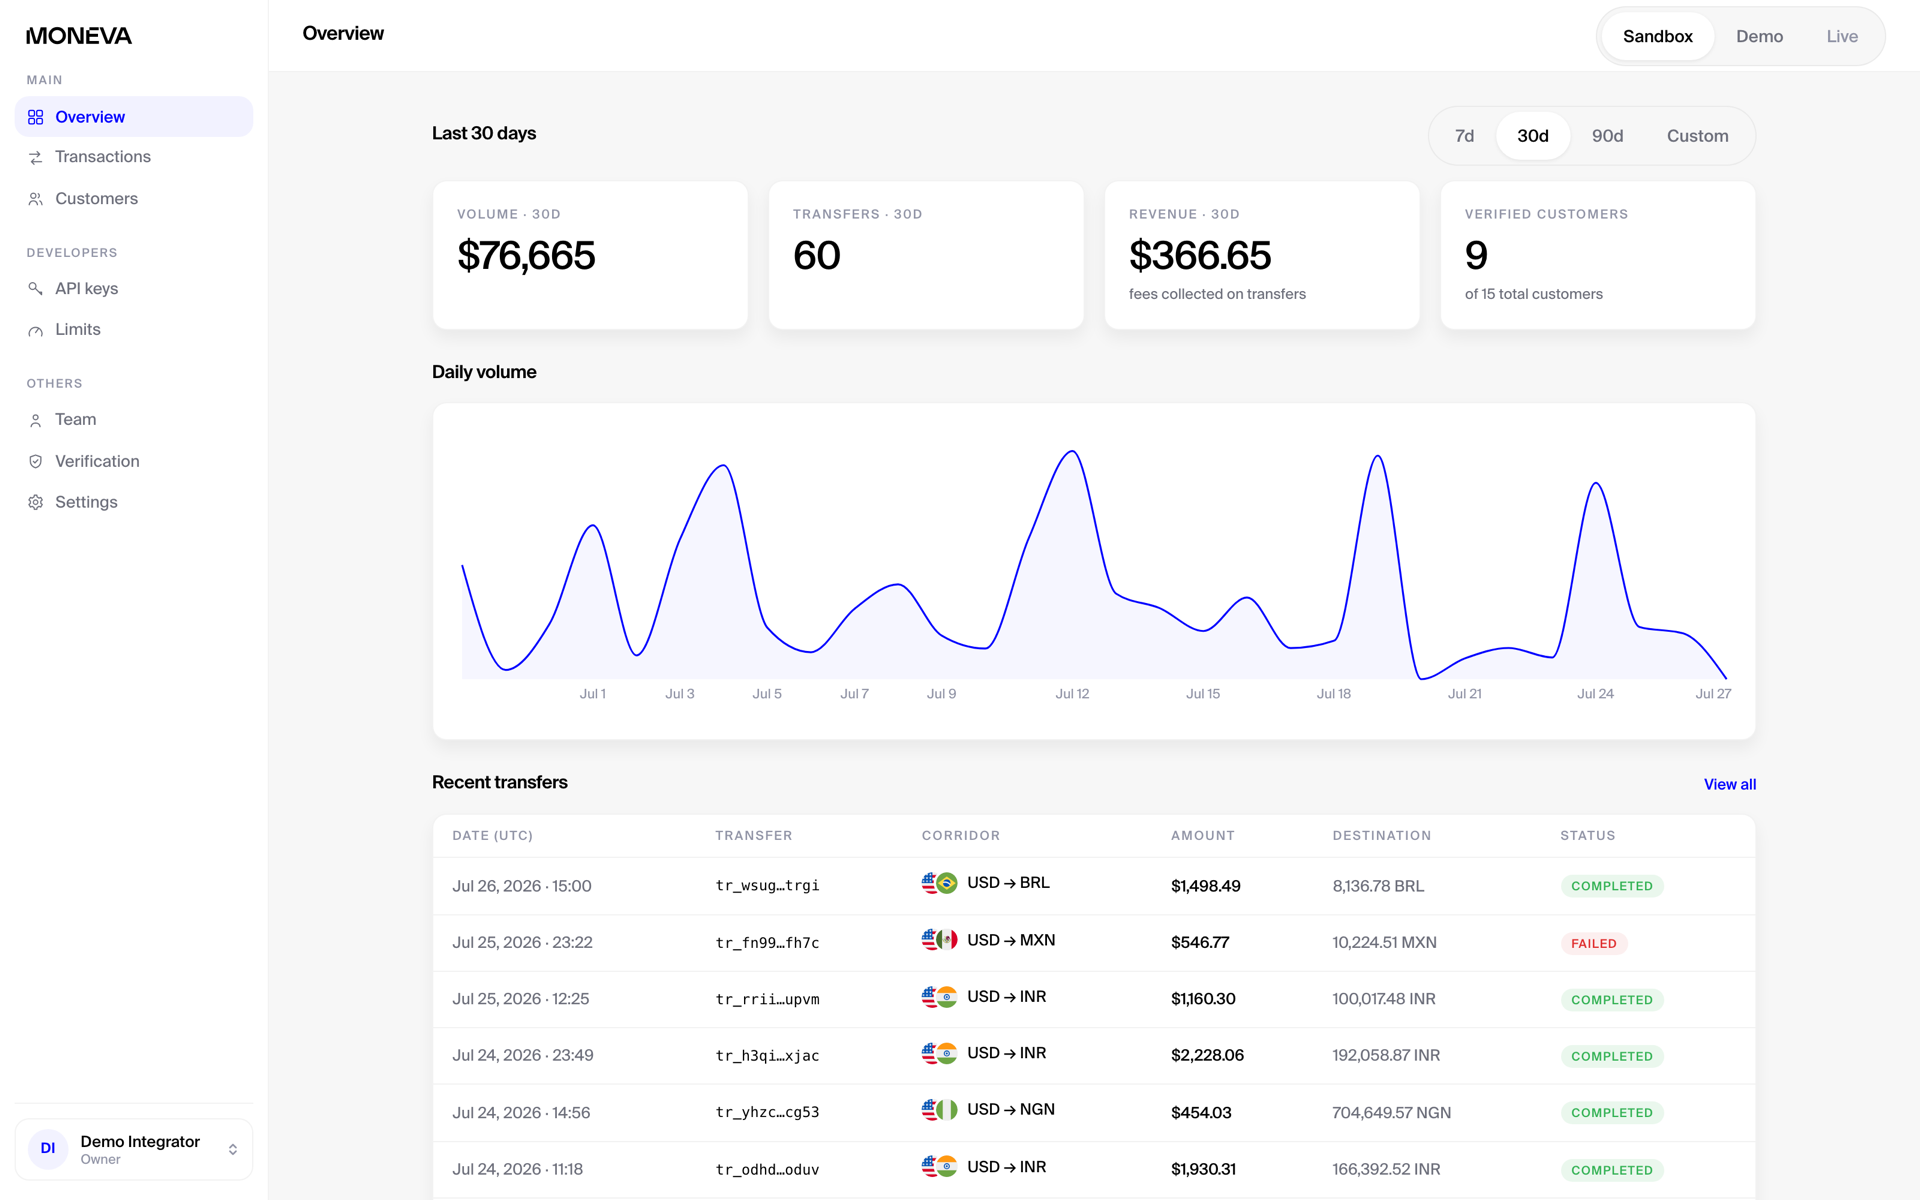This screenshot has height=1200, width=1920.
Task: Click date Jul 24, 2026 · 11:18
Action: tap(517, 1169)
